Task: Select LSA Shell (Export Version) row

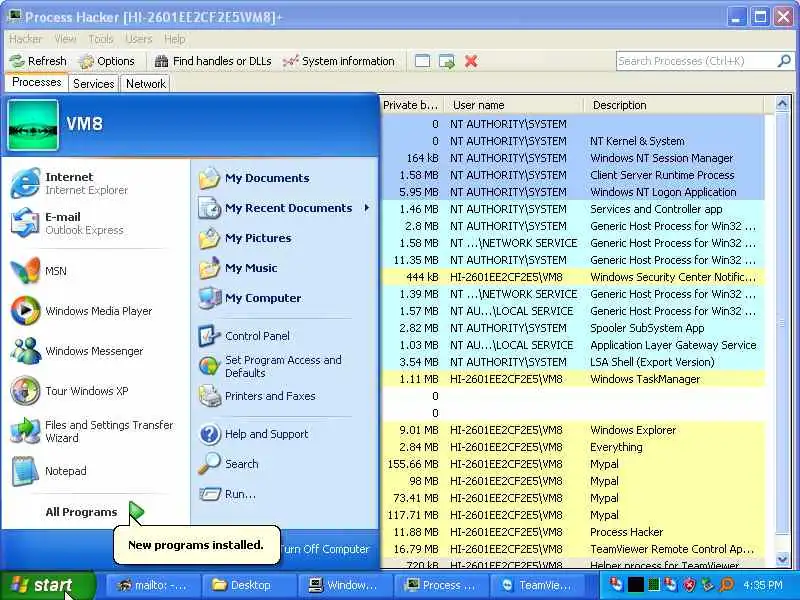Action: 572,362
